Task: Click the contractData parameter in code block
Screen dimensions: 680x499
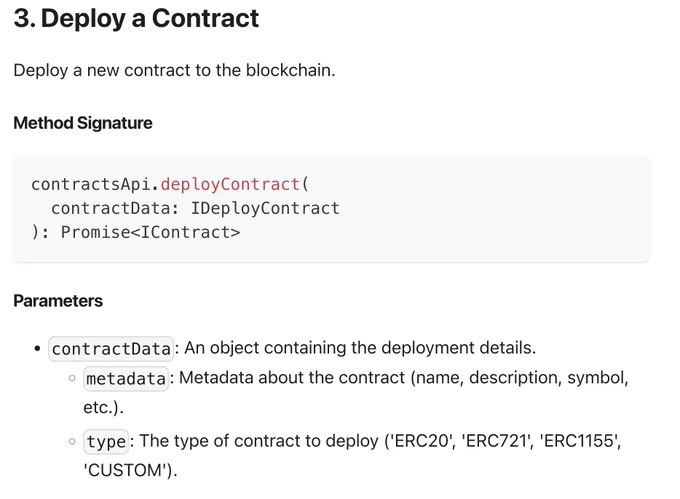Action: 111,209
